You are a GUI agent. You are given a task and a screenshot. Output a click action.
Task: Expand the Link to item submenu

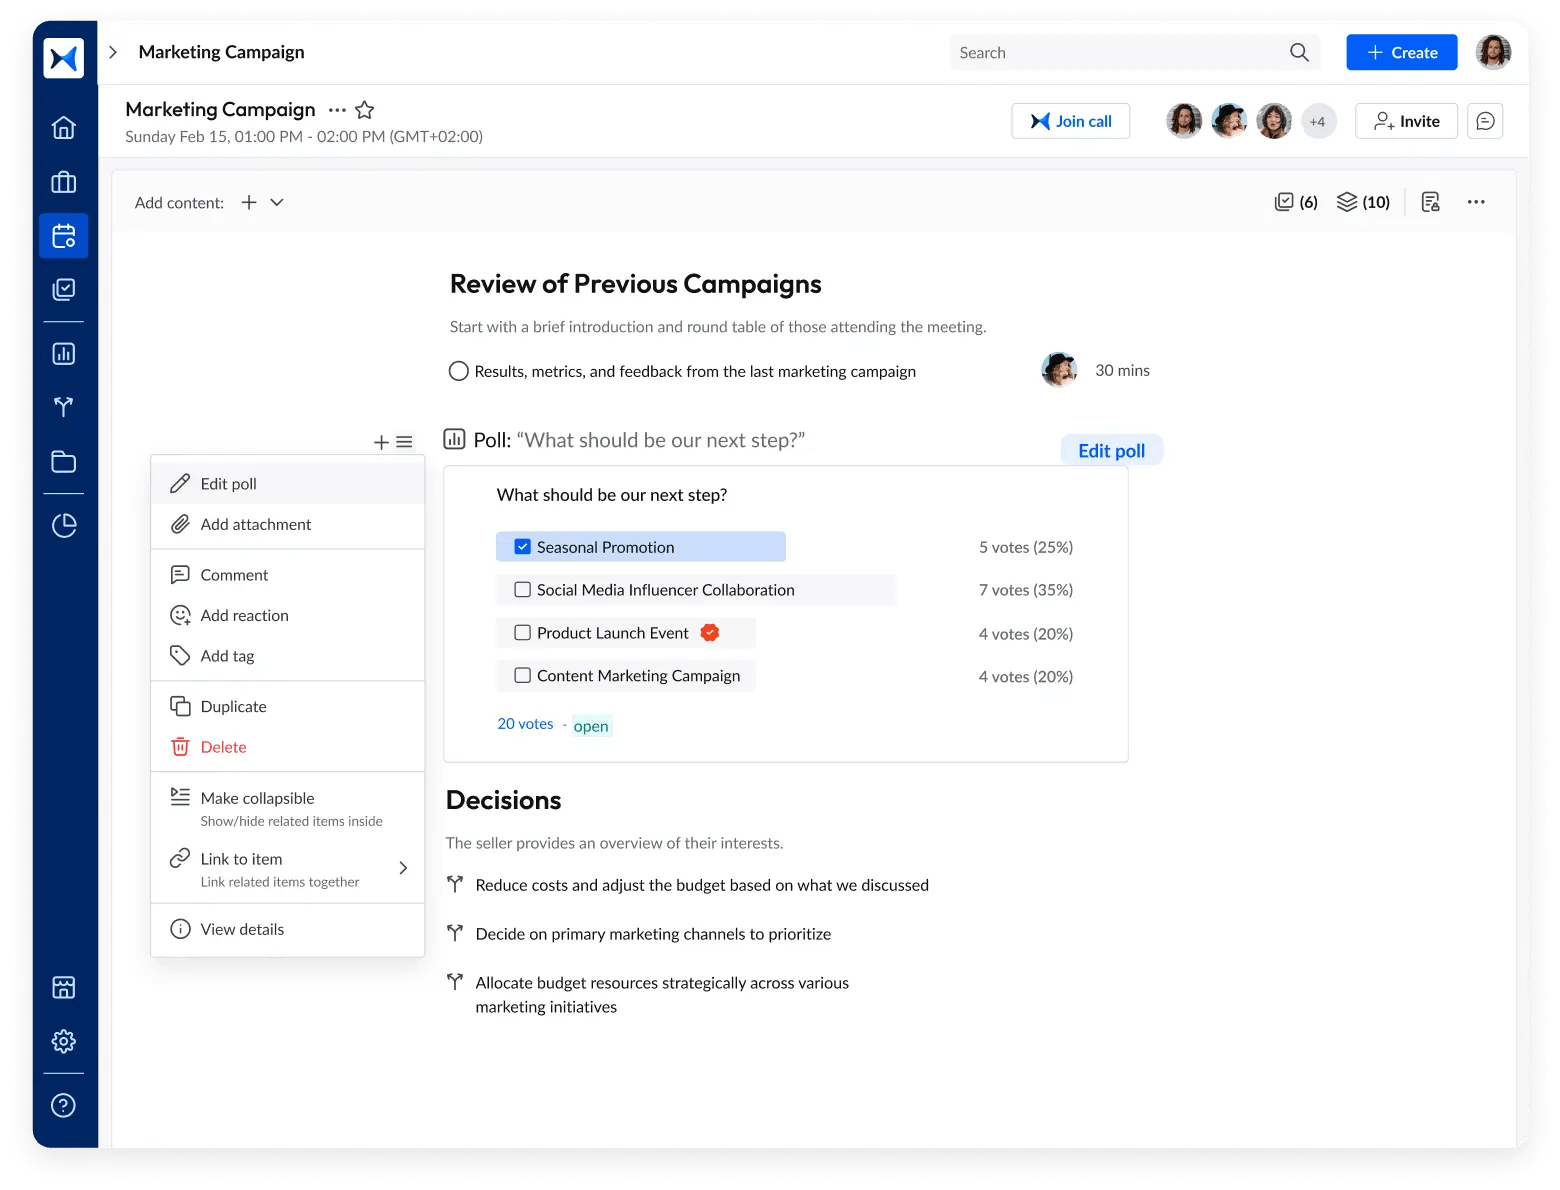(403, 868)
